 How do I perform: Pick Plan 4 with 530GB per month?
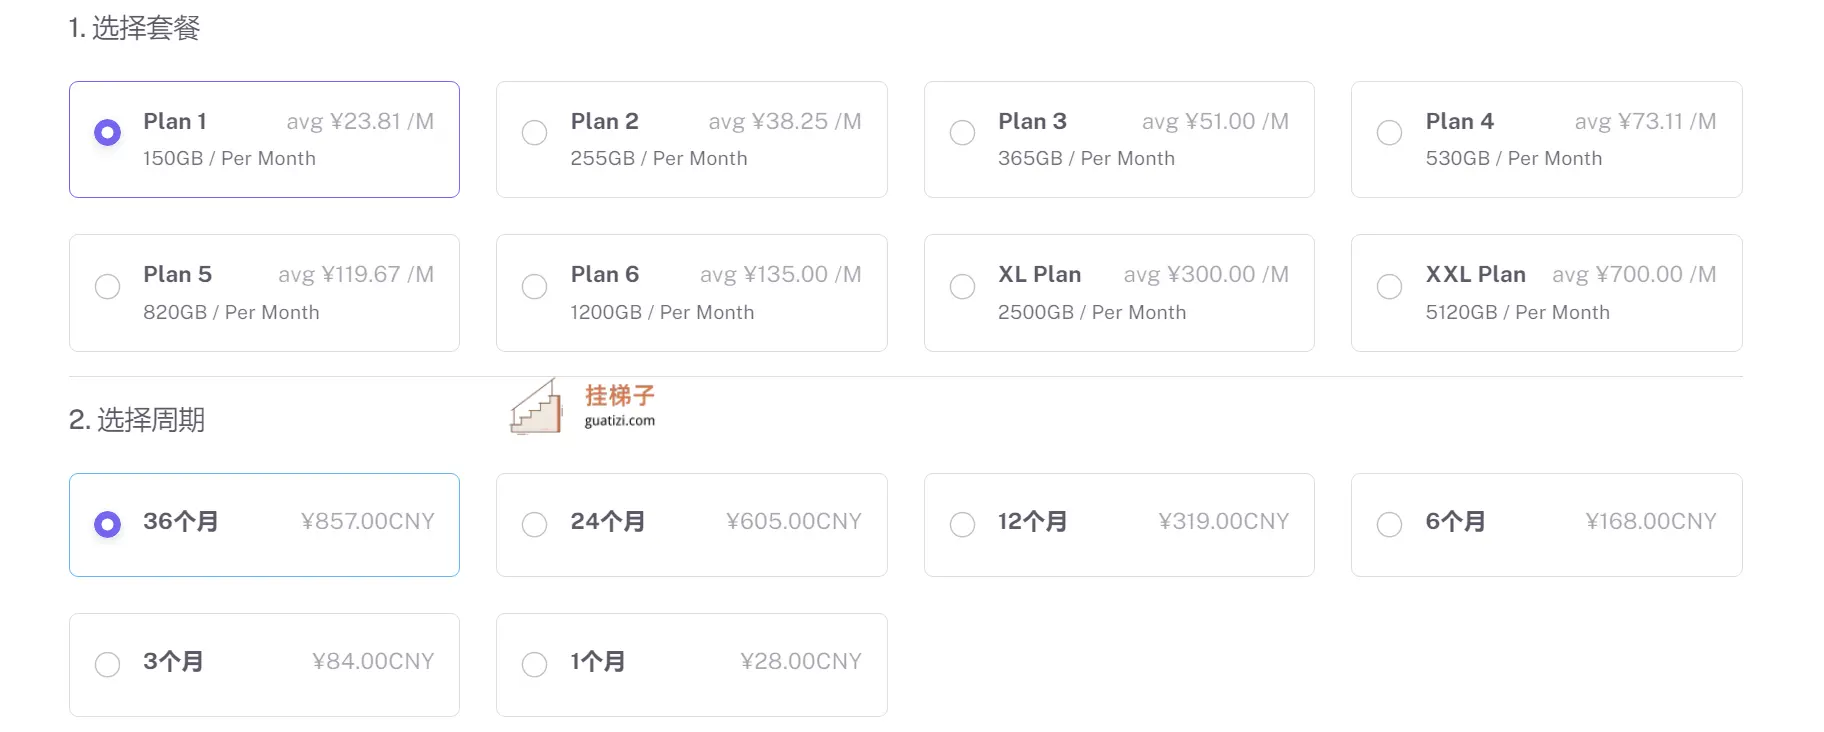click(1389, 132)
